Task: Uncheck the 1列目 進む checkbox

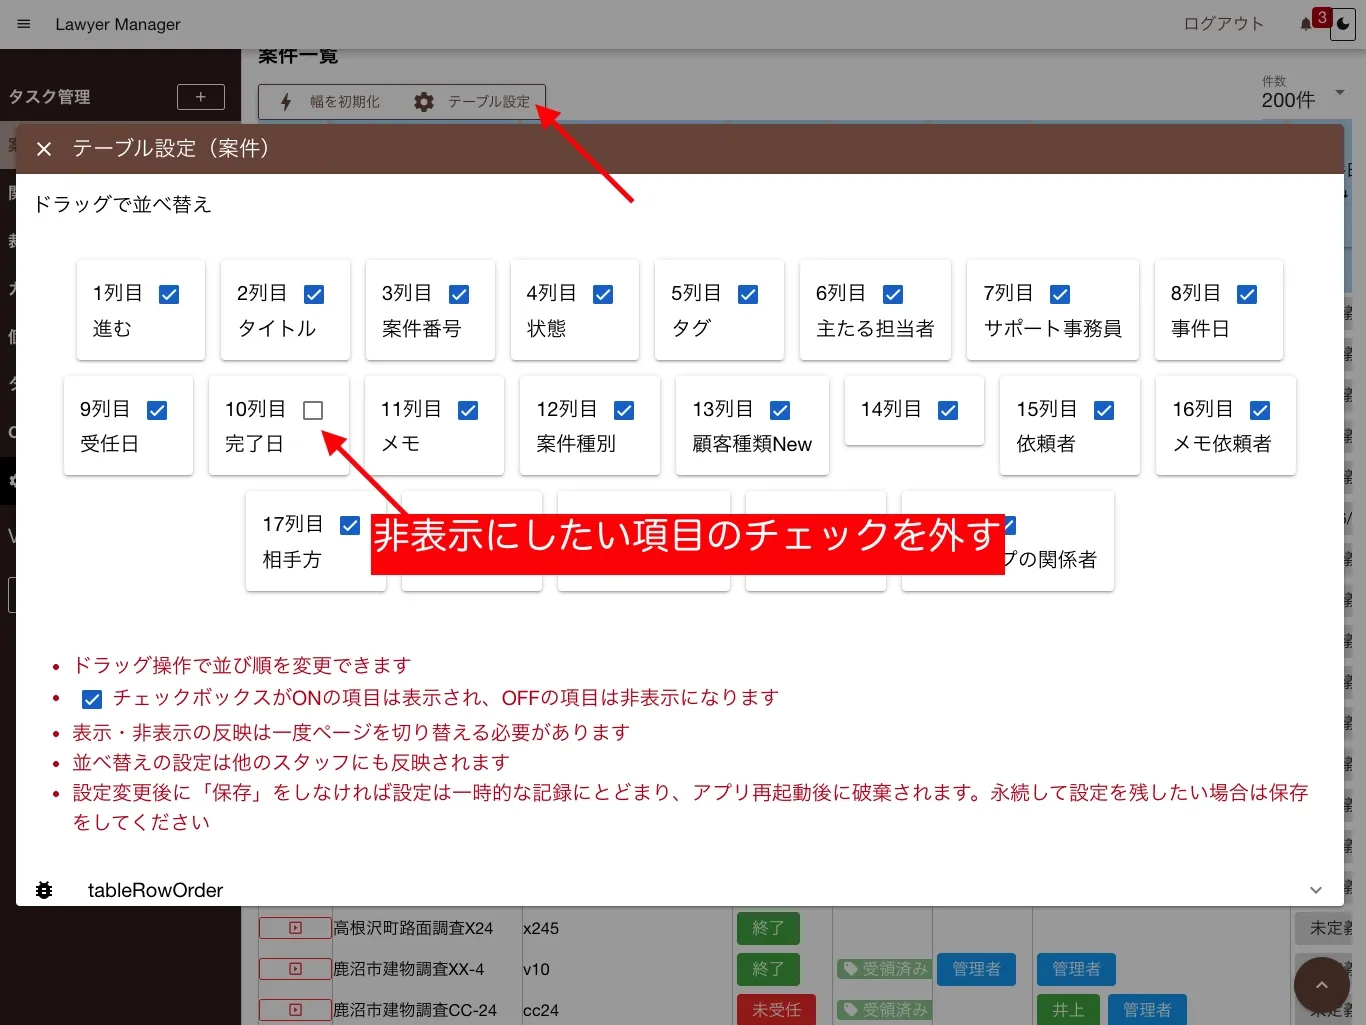Action: point(169,294)
